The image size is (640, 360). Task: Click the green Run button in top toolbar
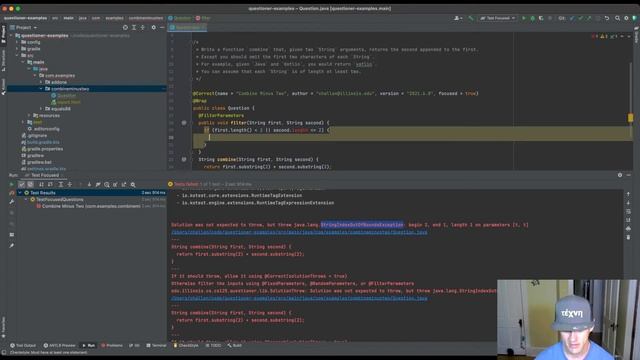pyautogui.click(x=524, y=18)
